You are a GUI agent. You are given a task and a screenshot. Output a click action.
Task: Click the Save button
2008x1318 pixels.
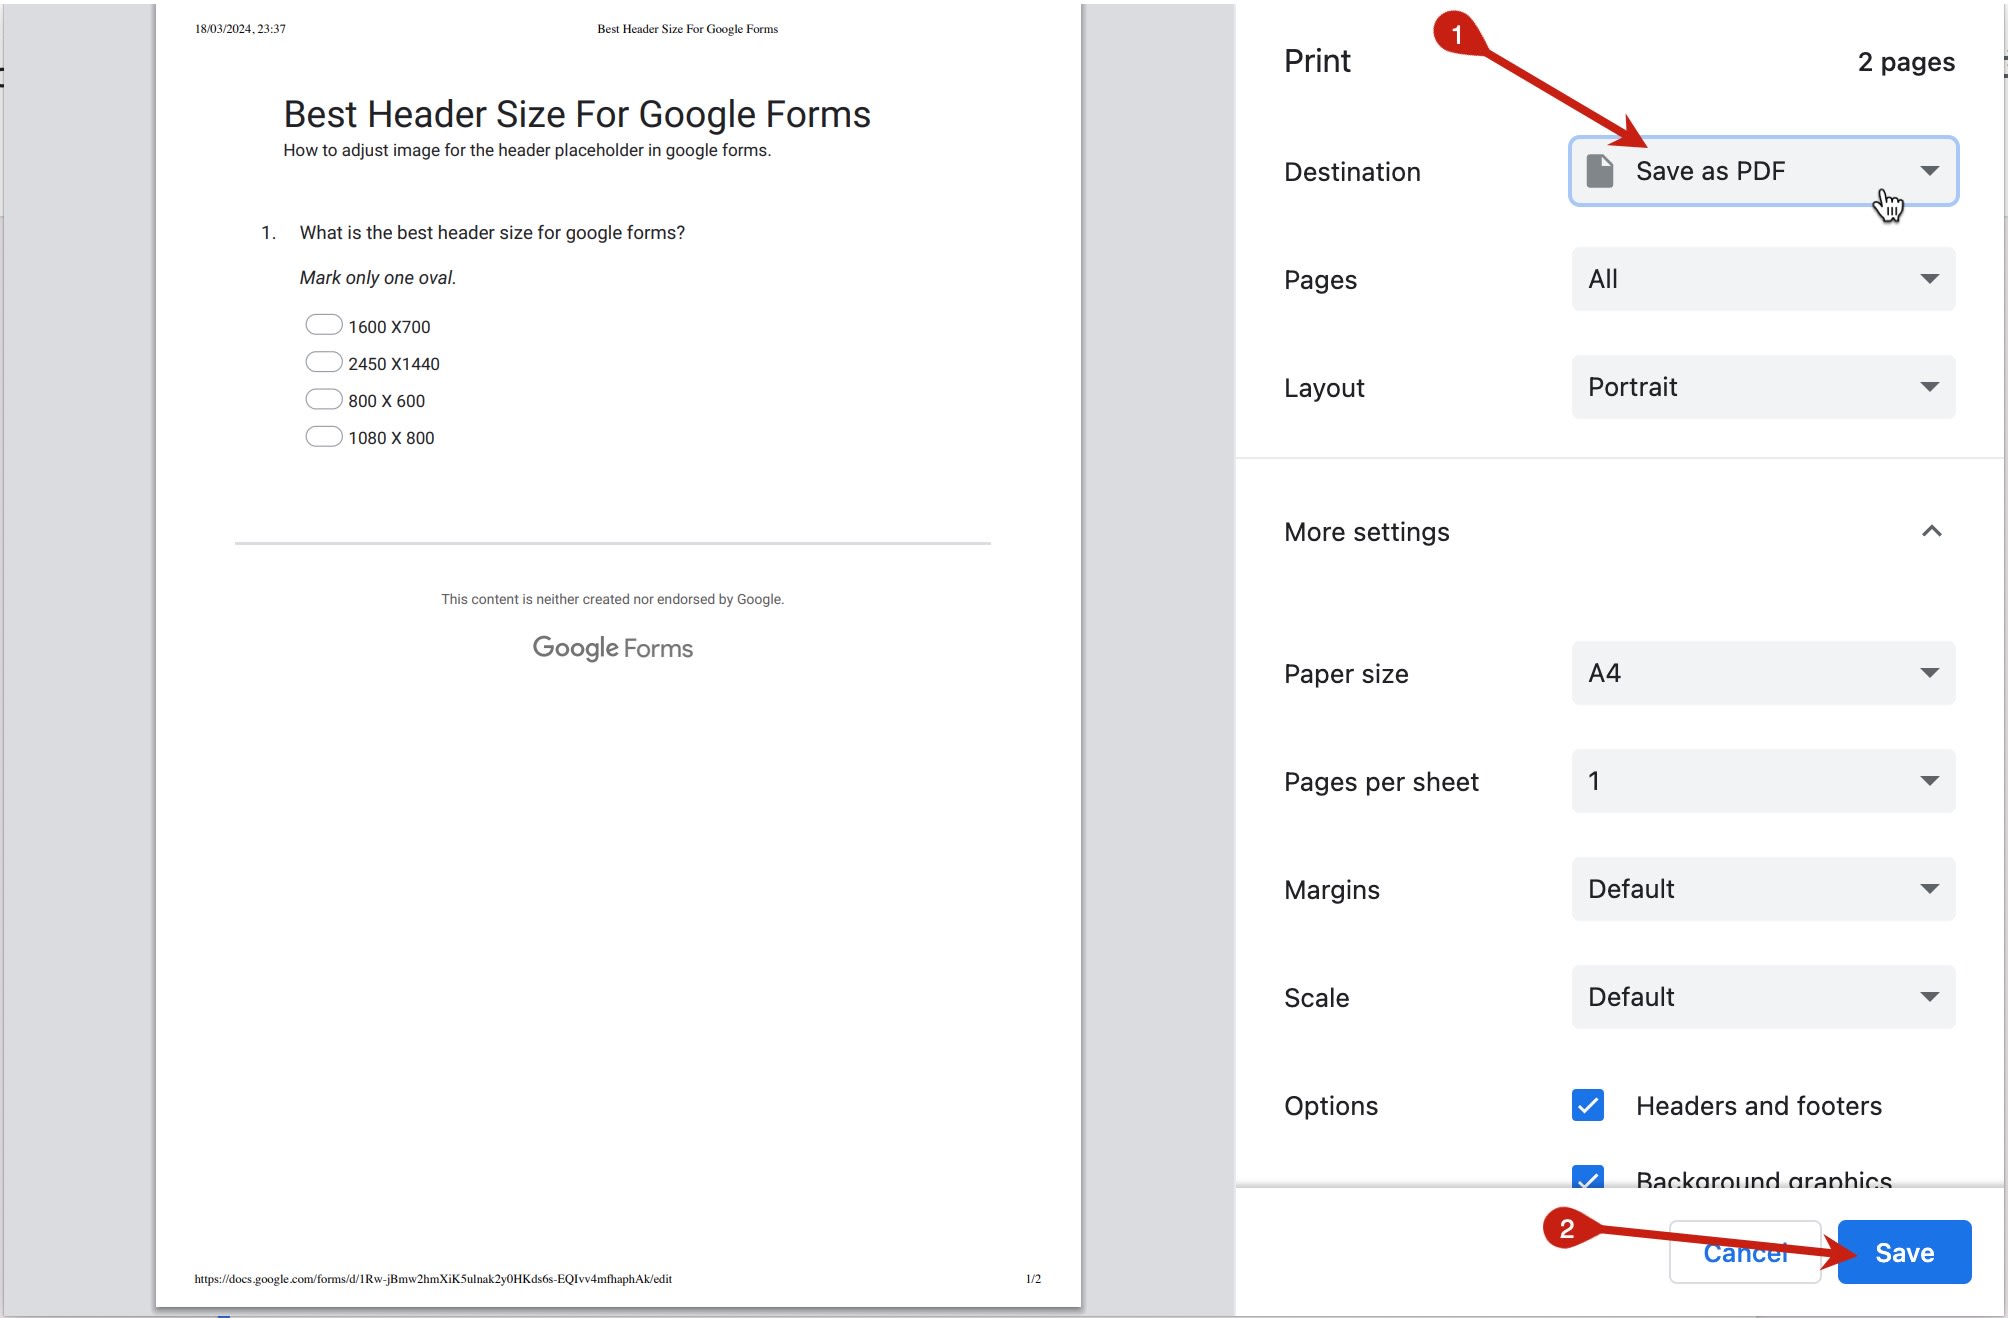pyautogui.click(x=1903, y=1251)
